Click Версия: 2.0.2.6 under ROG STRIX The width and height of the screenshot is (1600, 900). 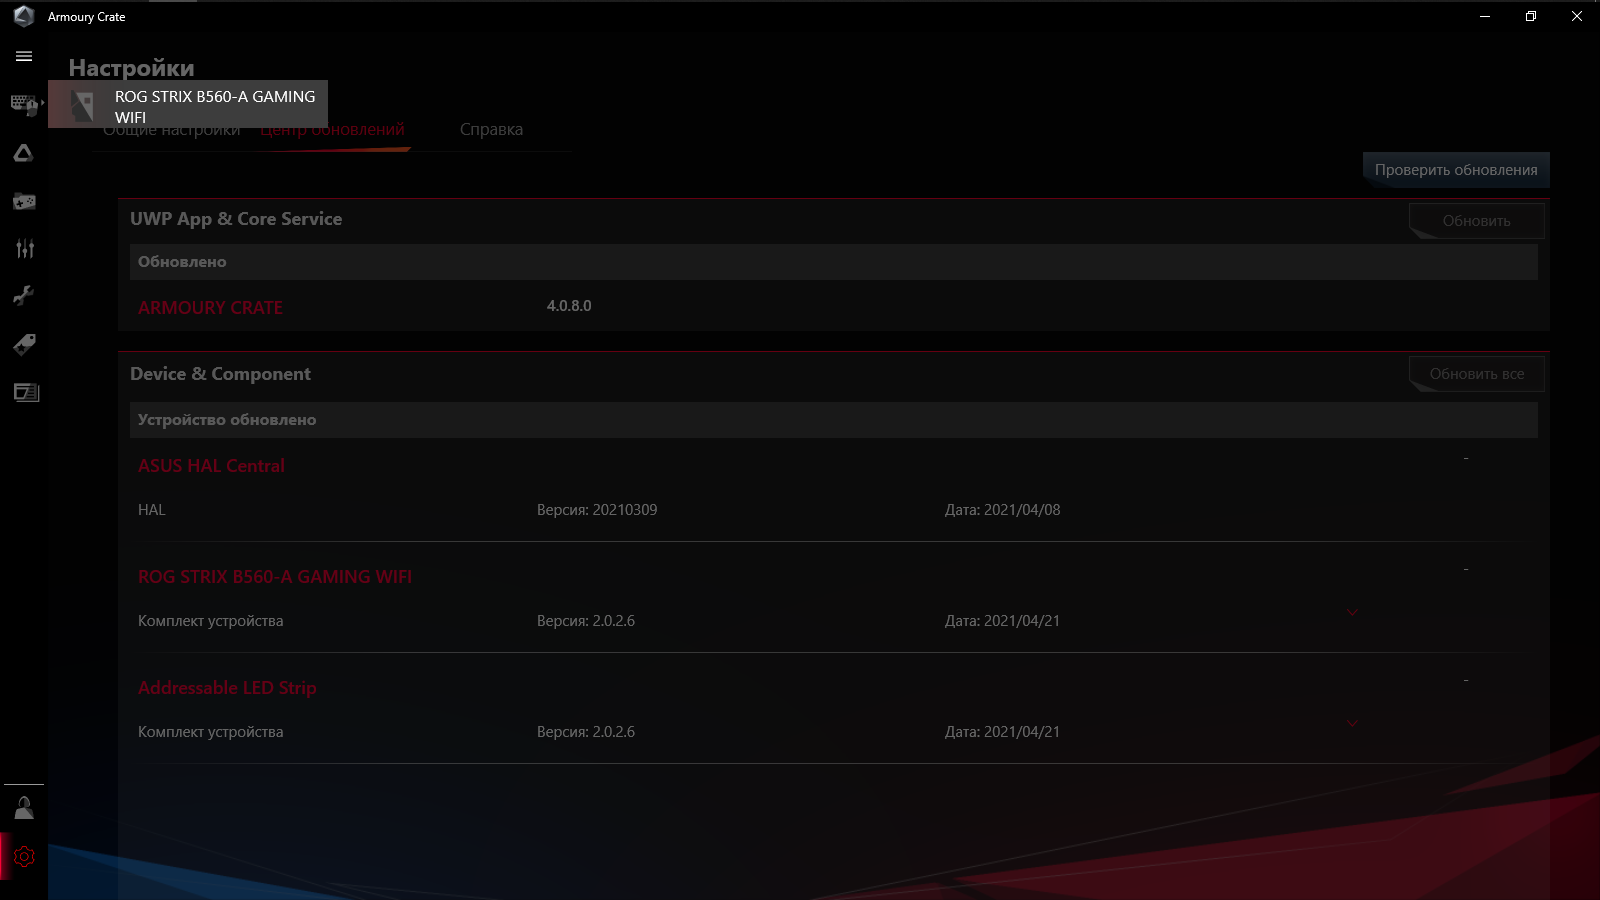click(x=586, y=621)
